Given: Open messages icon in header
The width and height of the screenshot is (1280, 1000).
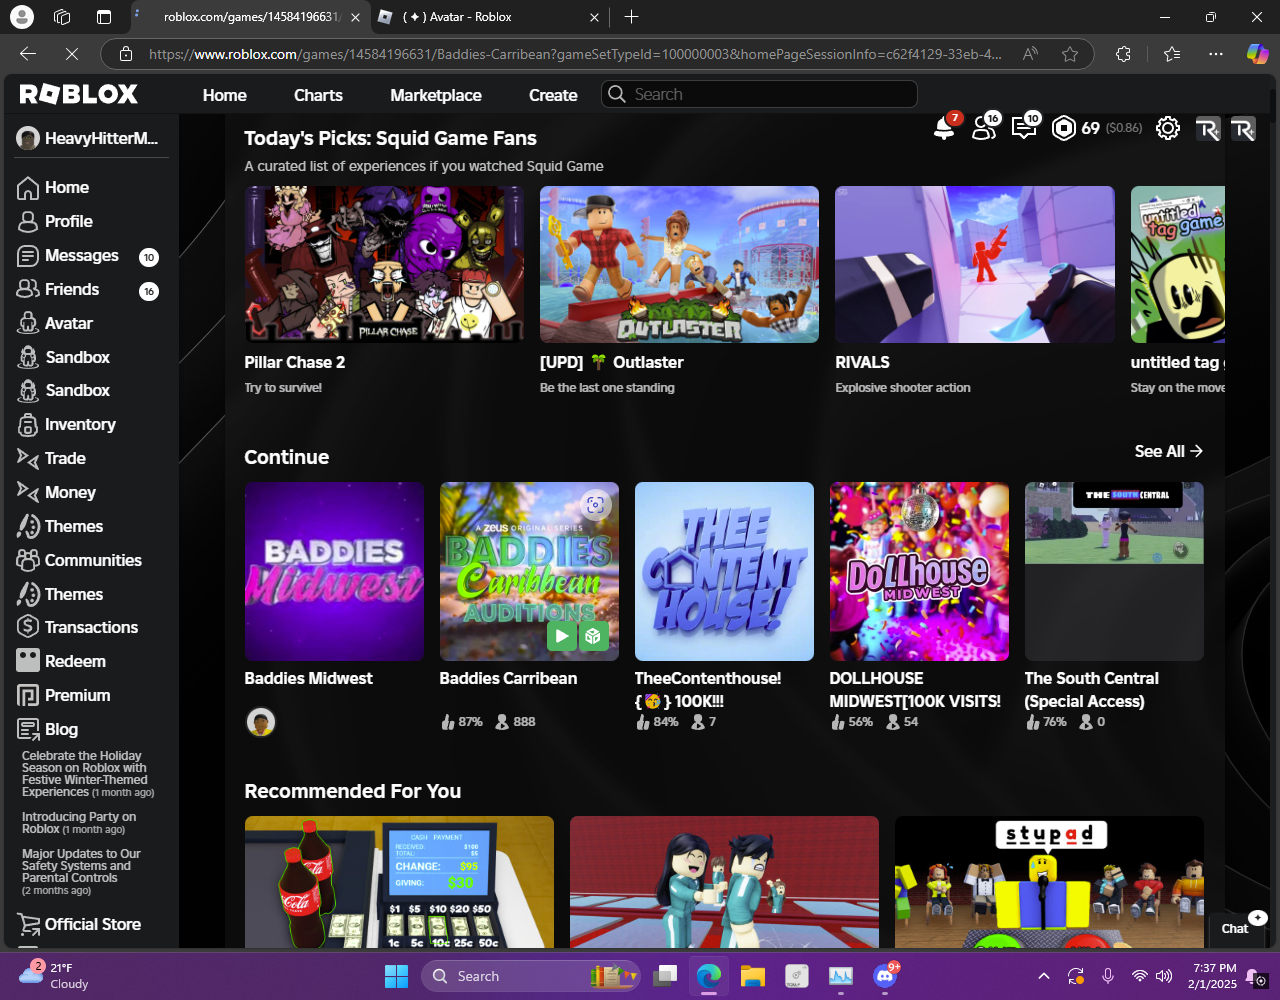Looking at the screenshot, I should point(1024,128).
